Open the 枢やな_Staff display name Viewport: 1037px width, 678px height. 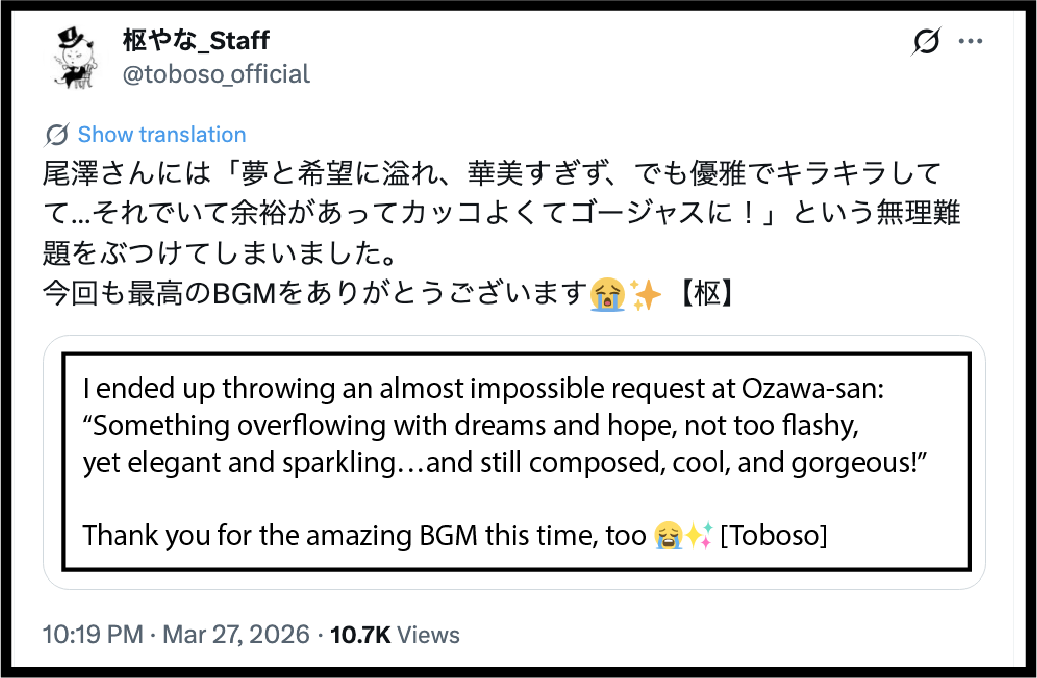[196, 40]
